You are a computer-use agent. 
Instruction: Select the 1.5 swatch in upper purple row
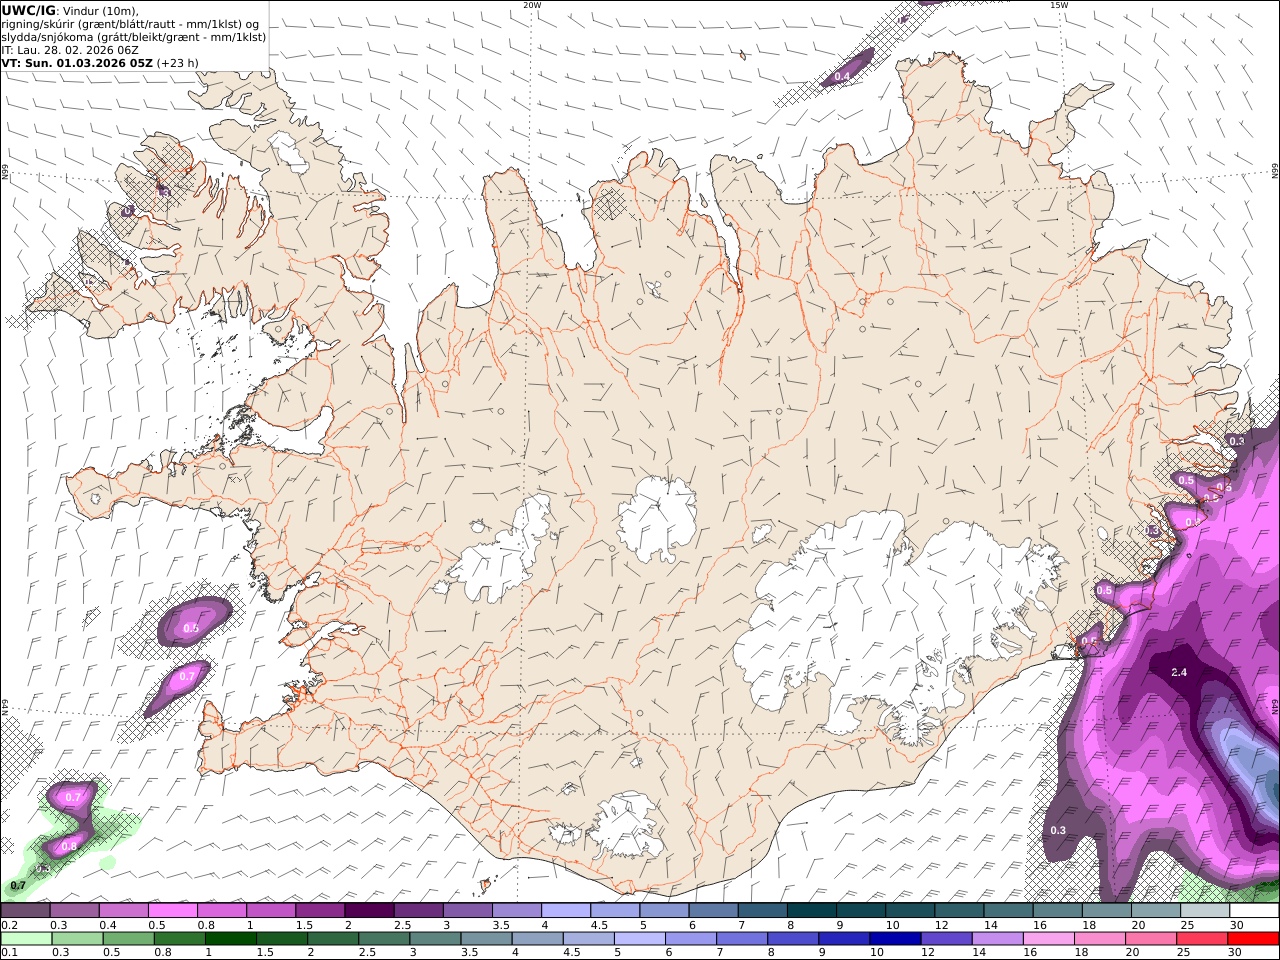click(320, 910)
